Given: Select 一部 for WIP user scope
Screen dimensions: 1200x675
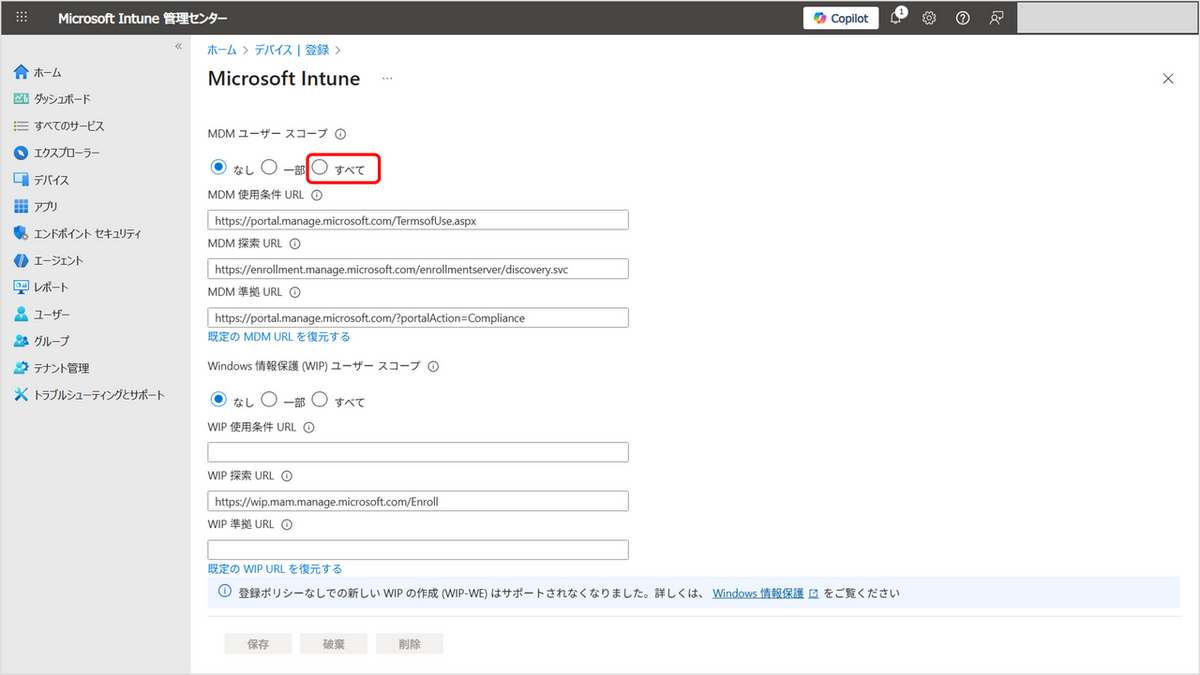Looking at the screenshot, I should 269,400.
